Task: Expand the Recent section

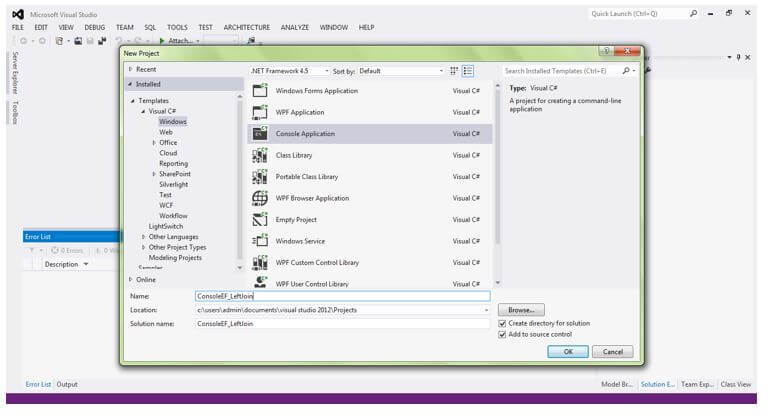Action: [131, 70]
